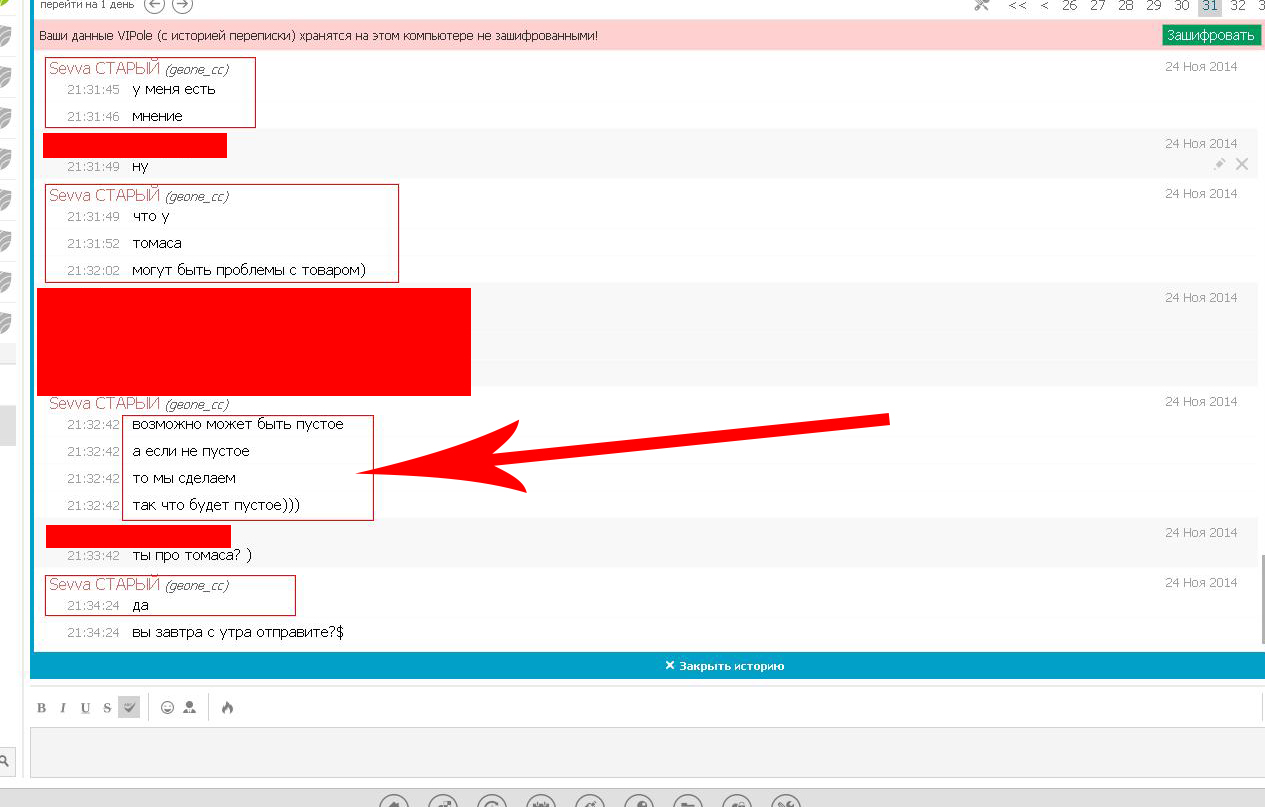Enable strikethrough formatting
1265x807 pixels.
tap(107, 708)
